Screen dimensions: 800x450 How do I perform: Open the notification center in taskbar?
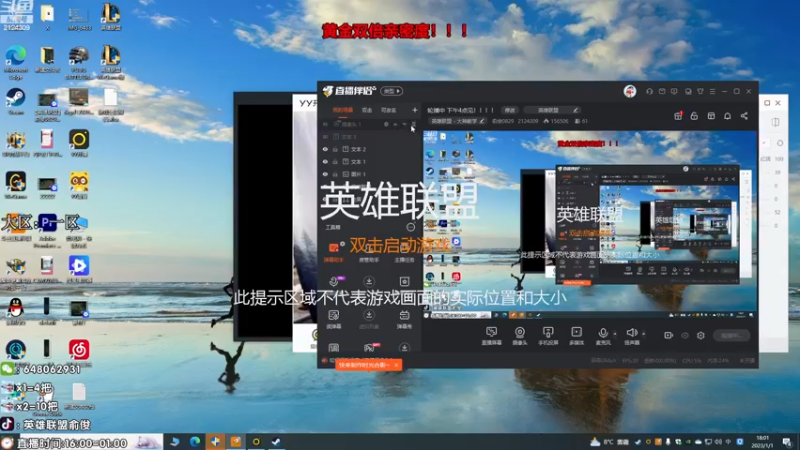(x=787, y=442)
